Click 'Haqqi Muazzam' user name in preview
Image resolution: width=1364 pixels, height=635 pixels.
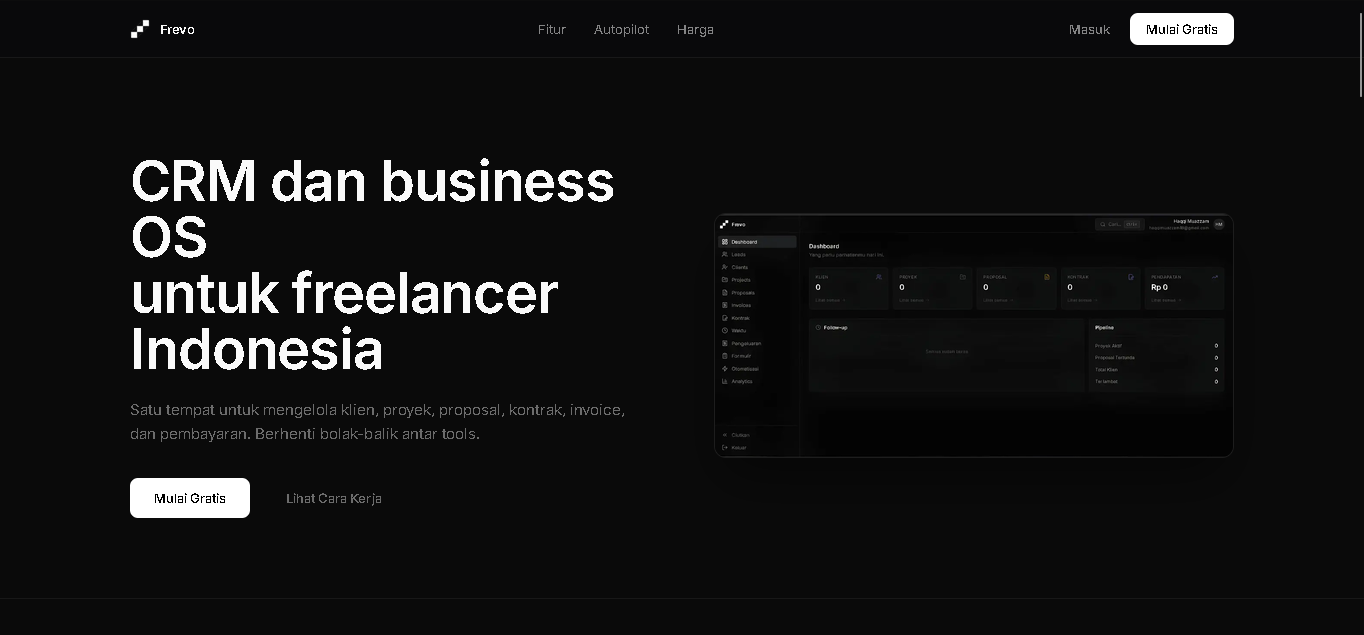[x=1191, y=221]
